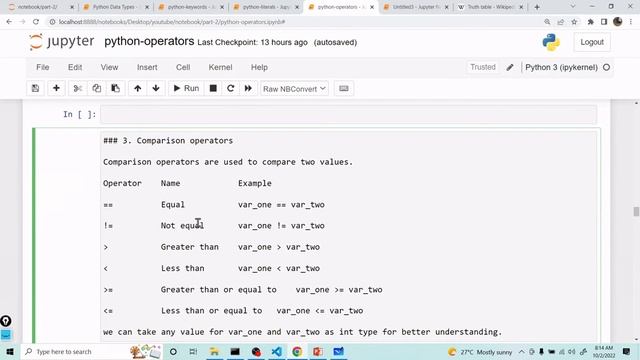The image size is (640, 360).
Task: Open the tab search chevron
Action: [573, 7]
